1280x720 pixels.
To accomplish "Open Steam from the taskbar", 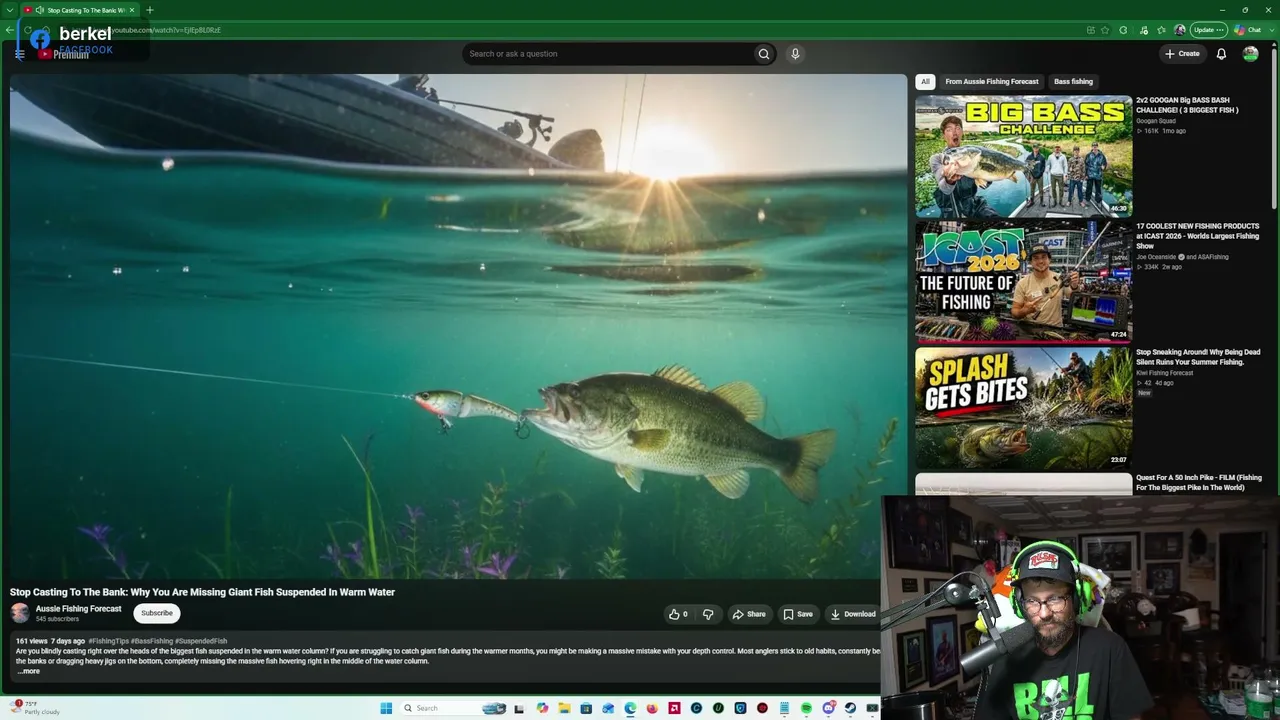I will coord(850,708).
